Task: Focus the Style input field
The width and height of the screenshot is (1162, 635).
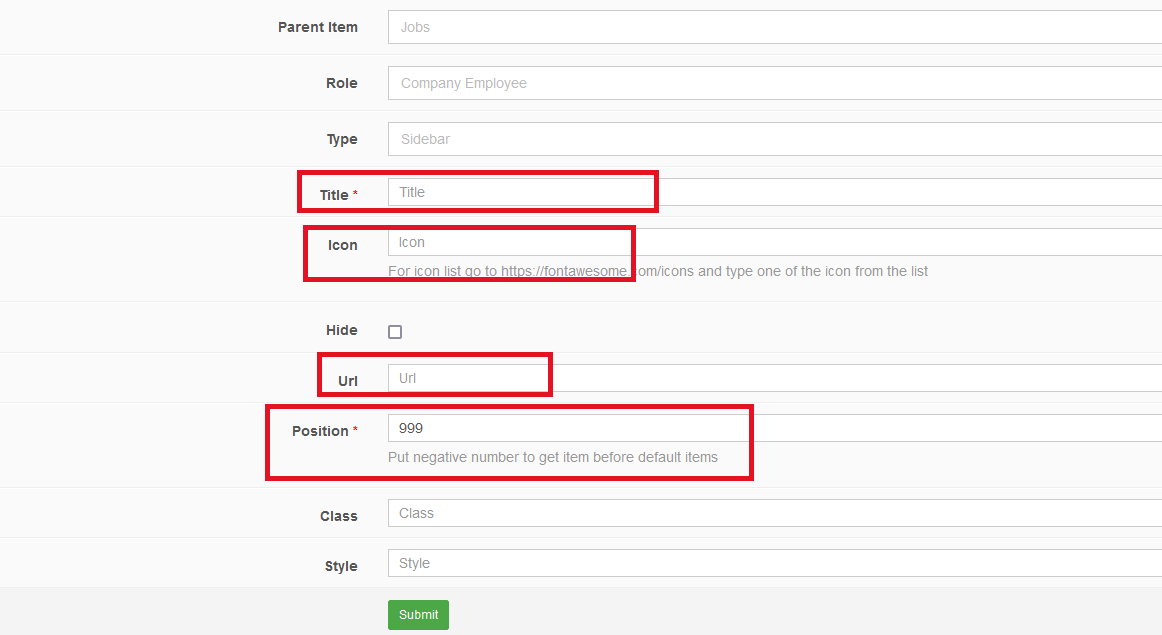Action: (700, 563)
